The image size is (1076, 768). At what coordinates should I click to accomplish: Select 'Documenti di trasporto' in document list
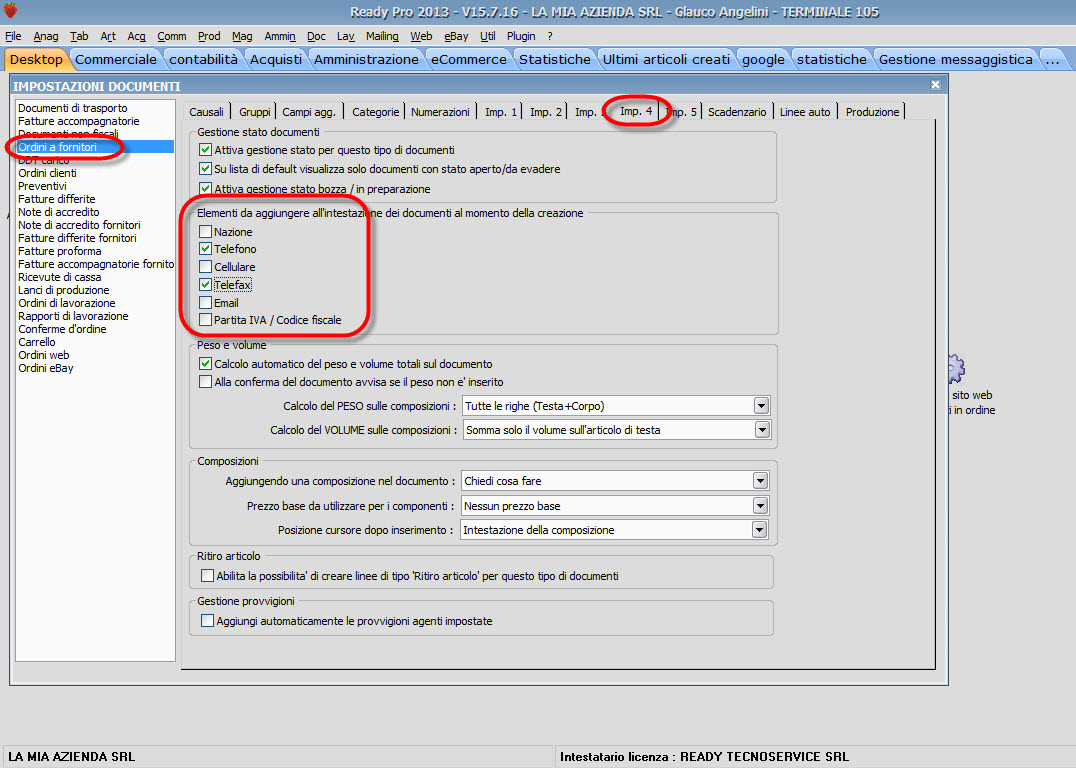(x=73, y=108)
